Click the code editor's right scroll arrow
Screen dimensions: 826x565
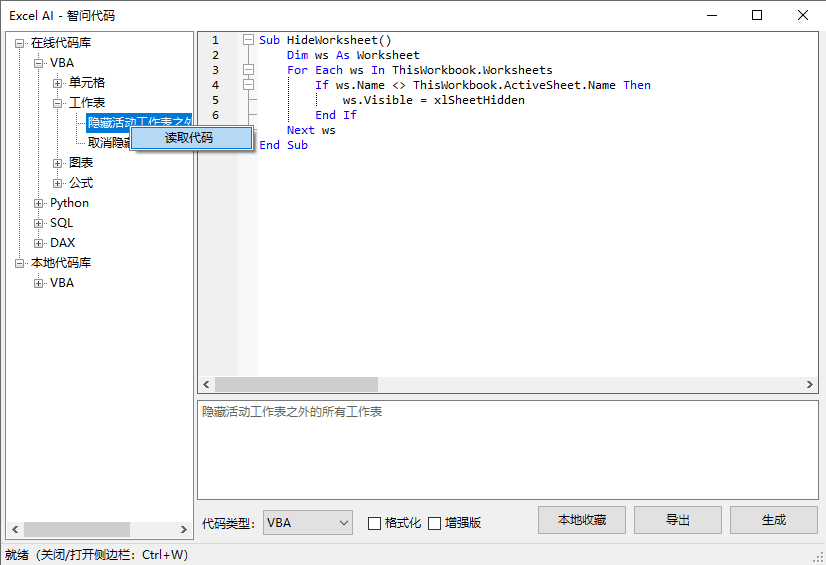click(x=810, y=384)
